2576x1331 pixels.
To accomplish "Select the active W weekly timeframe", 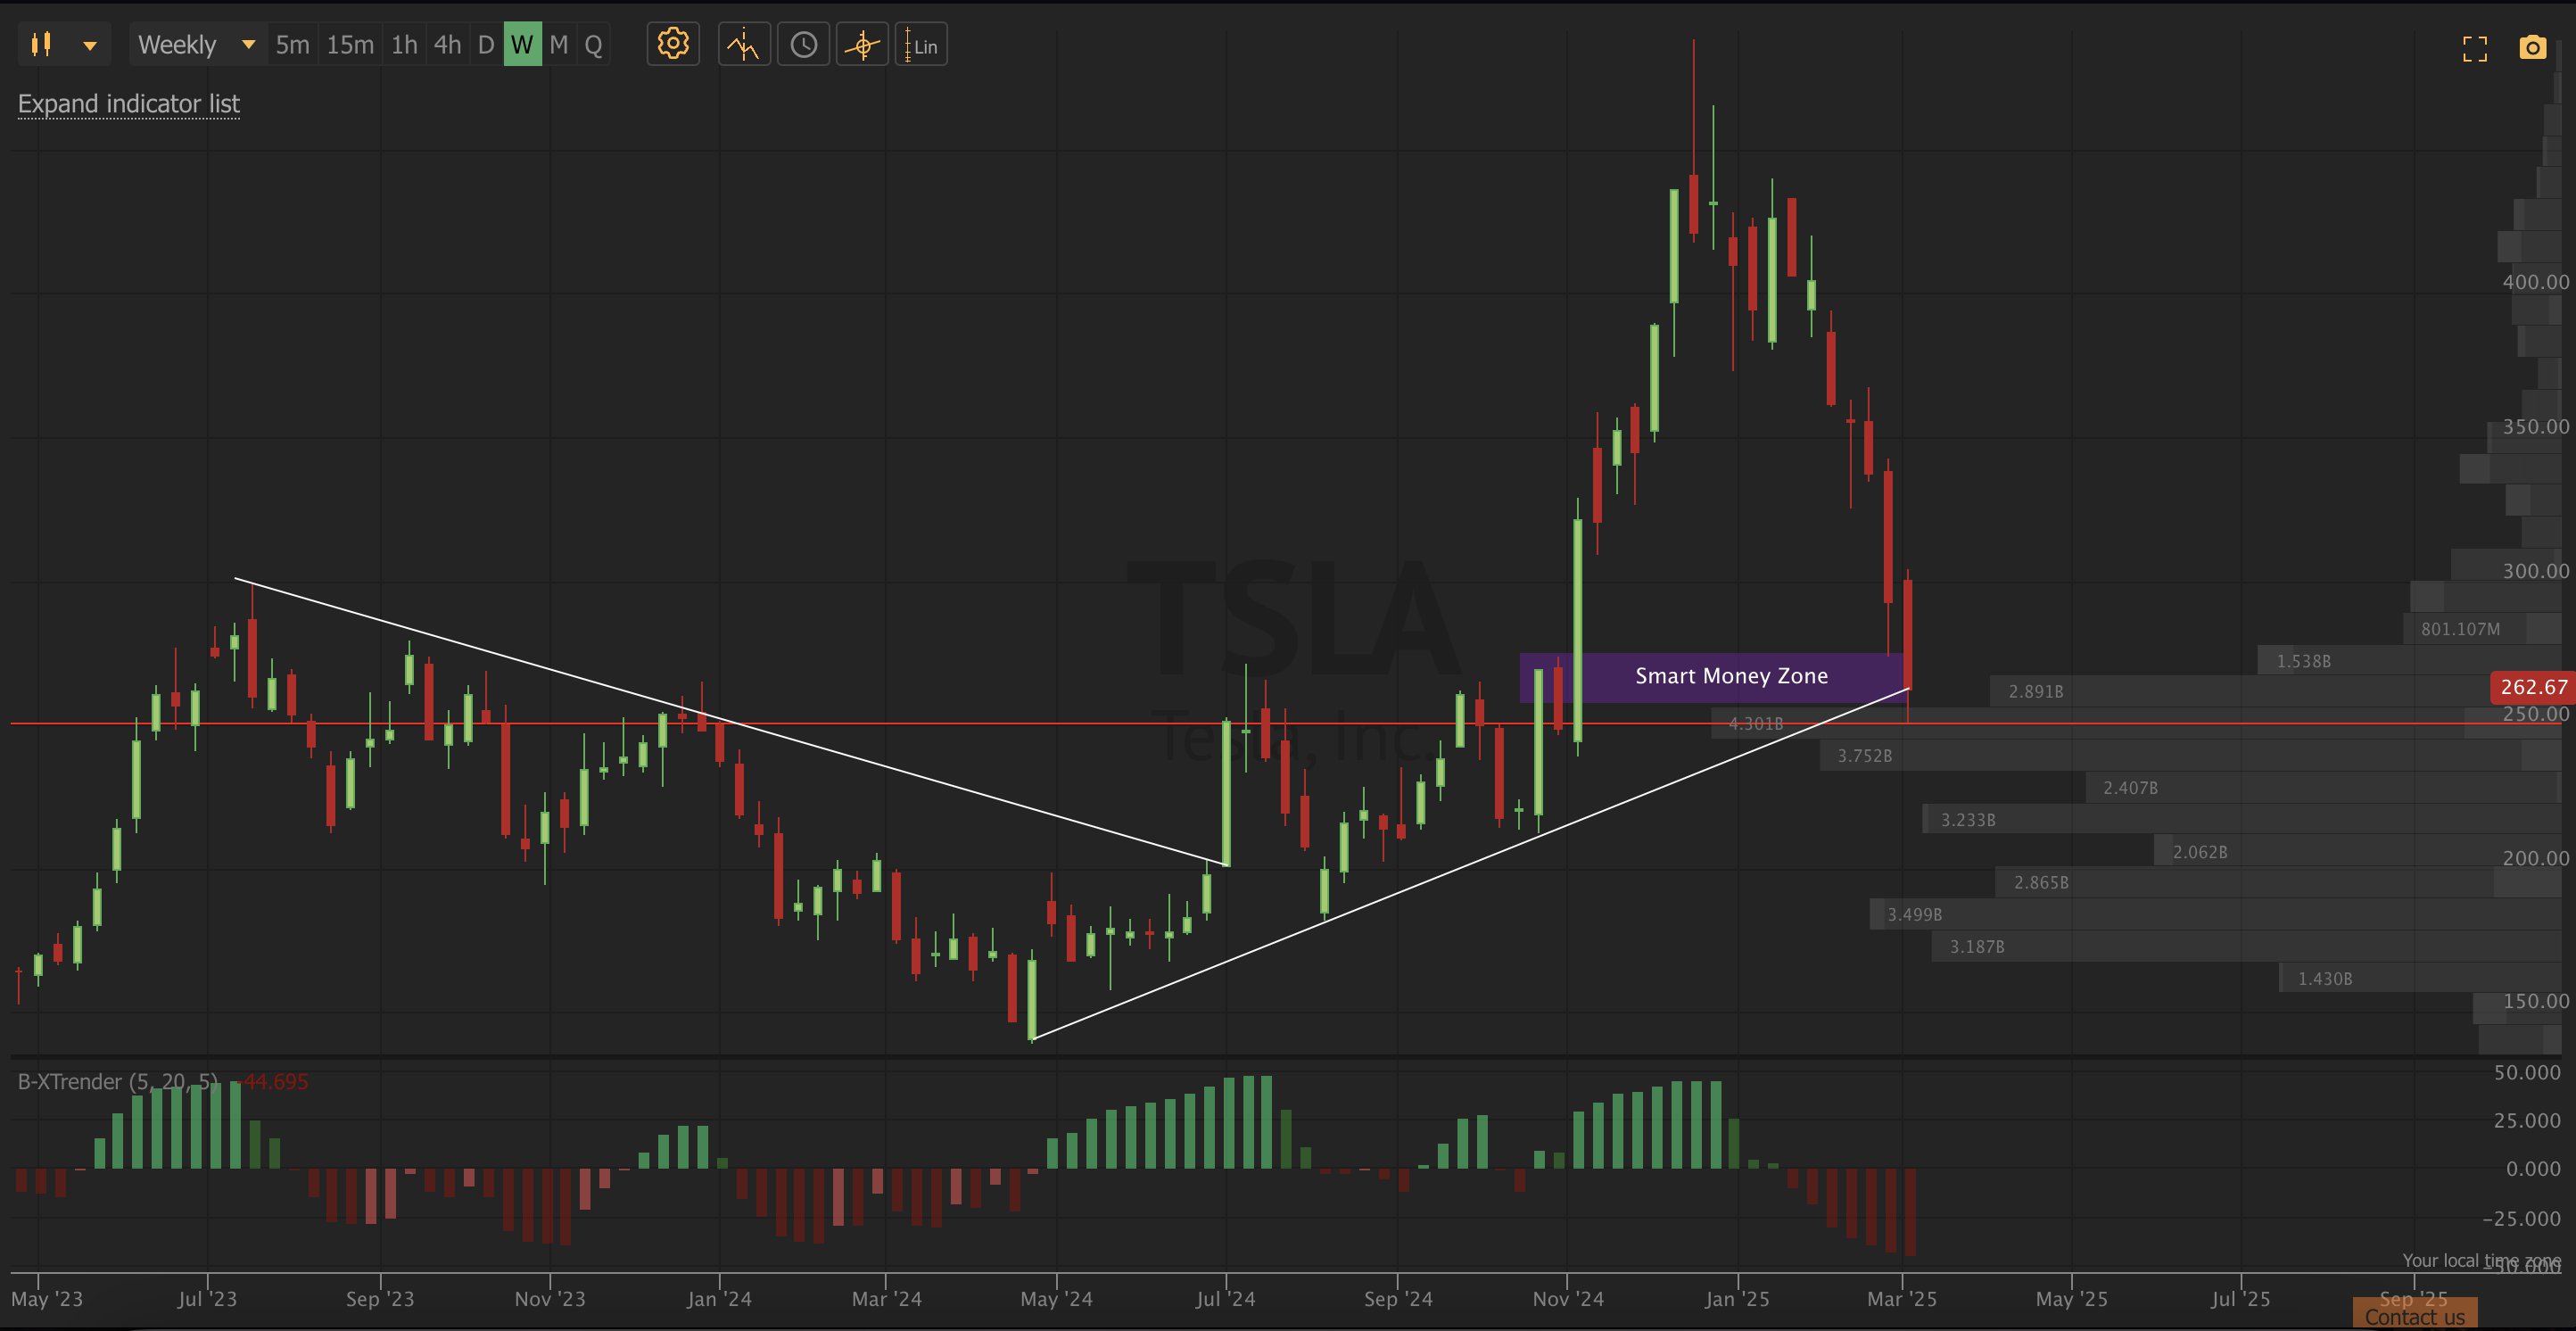I will click(522, 44).
